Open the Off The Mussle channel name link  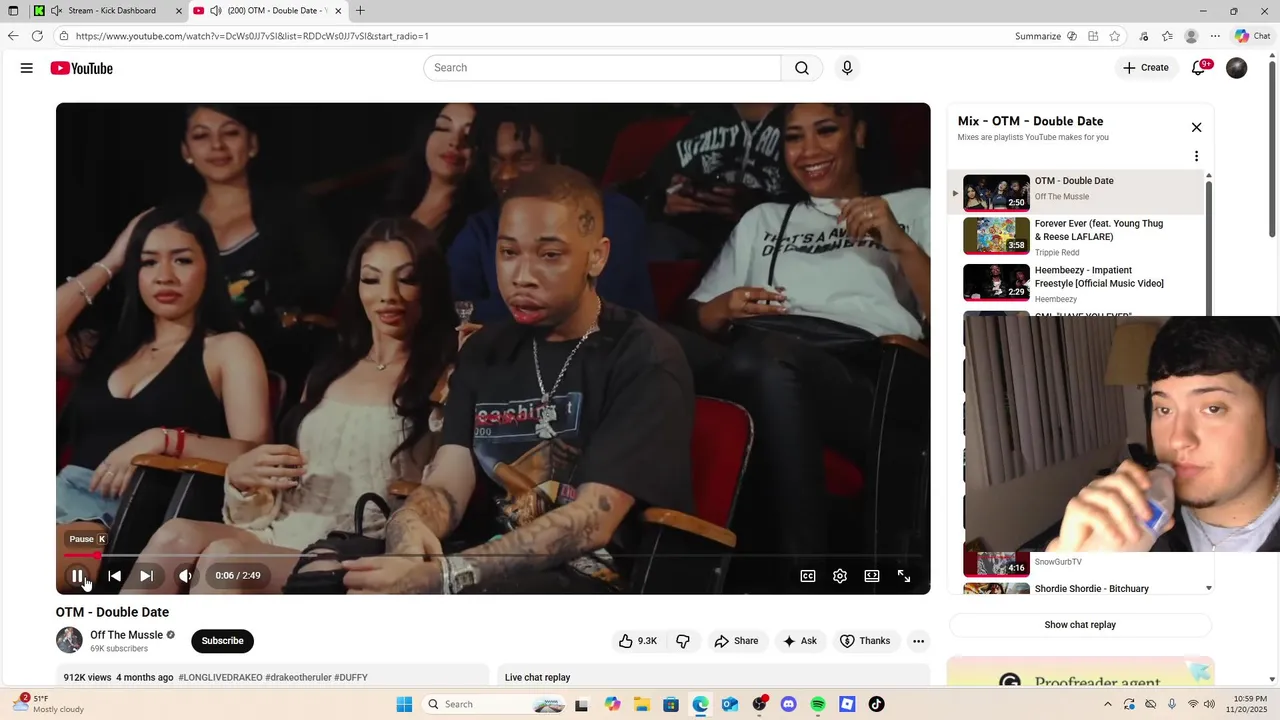[x=126, y=635]
